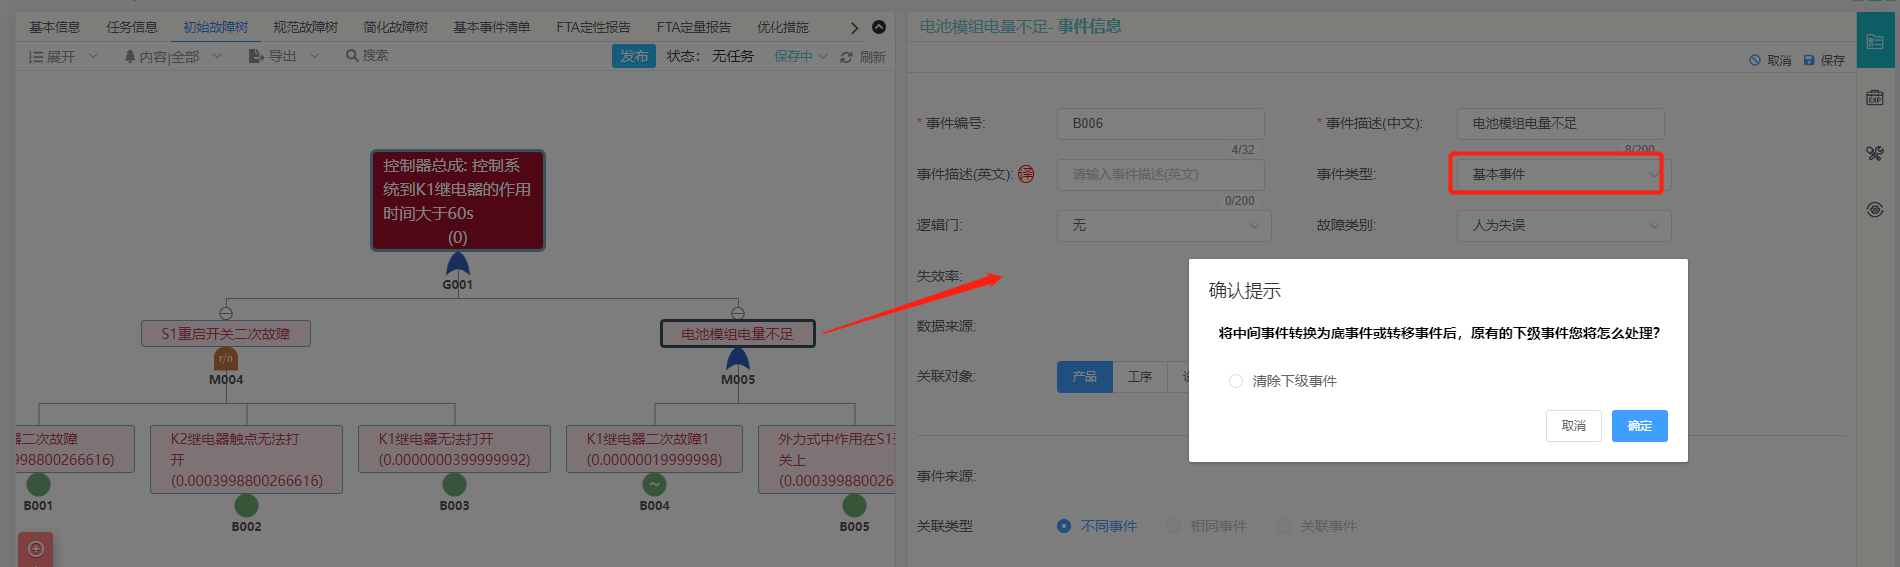The height and width of the screenshot is (567, 1900).
Task: Select the 工序 associated object tab
Action: click(1140, 376)
